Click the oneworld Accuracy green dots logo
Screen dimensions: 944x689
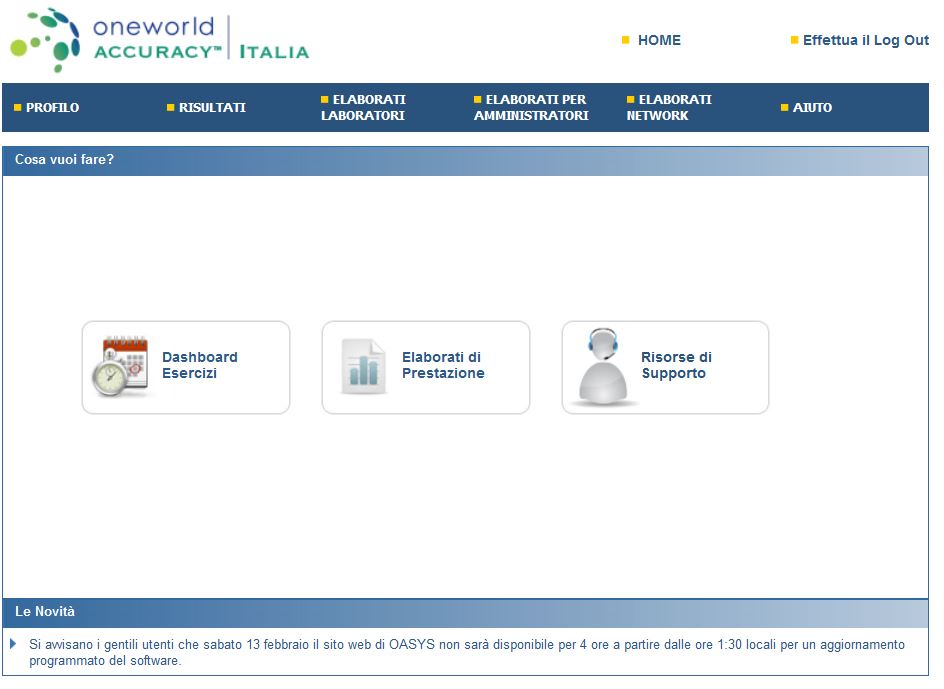click(x=45, y=40)
